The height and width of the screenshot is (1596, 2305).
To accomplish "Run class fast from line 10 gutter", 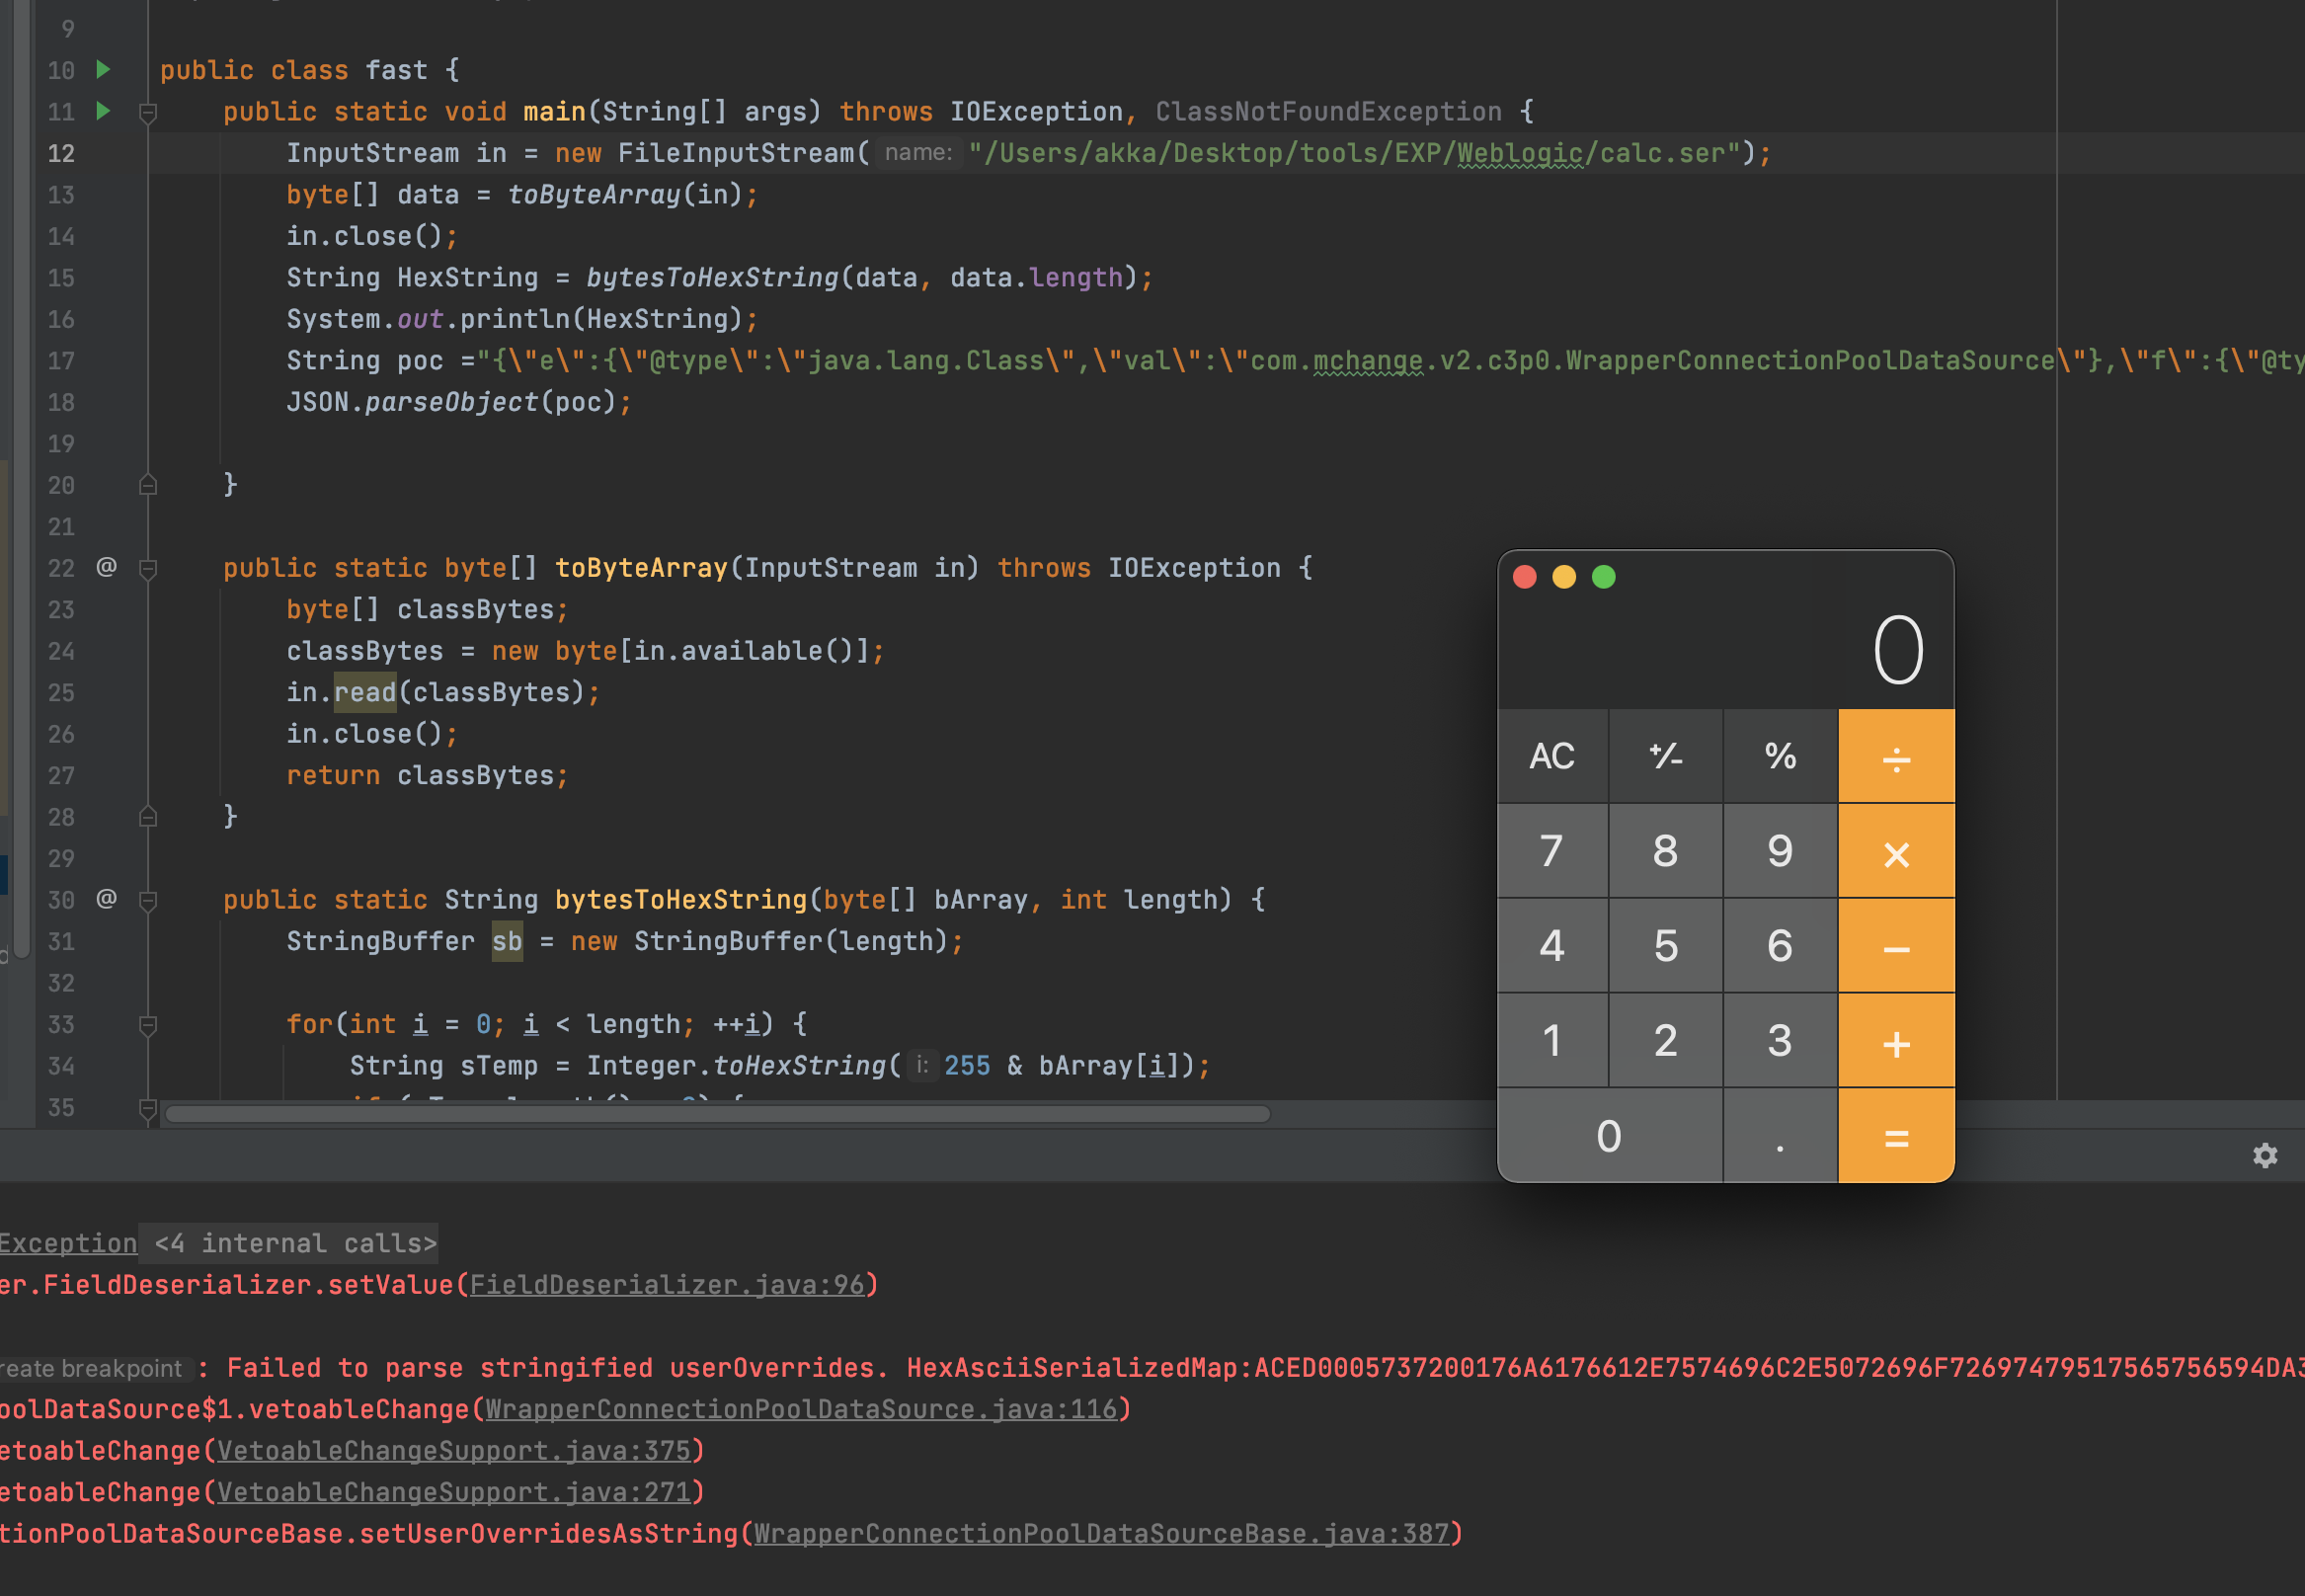I will pos(103,70).
